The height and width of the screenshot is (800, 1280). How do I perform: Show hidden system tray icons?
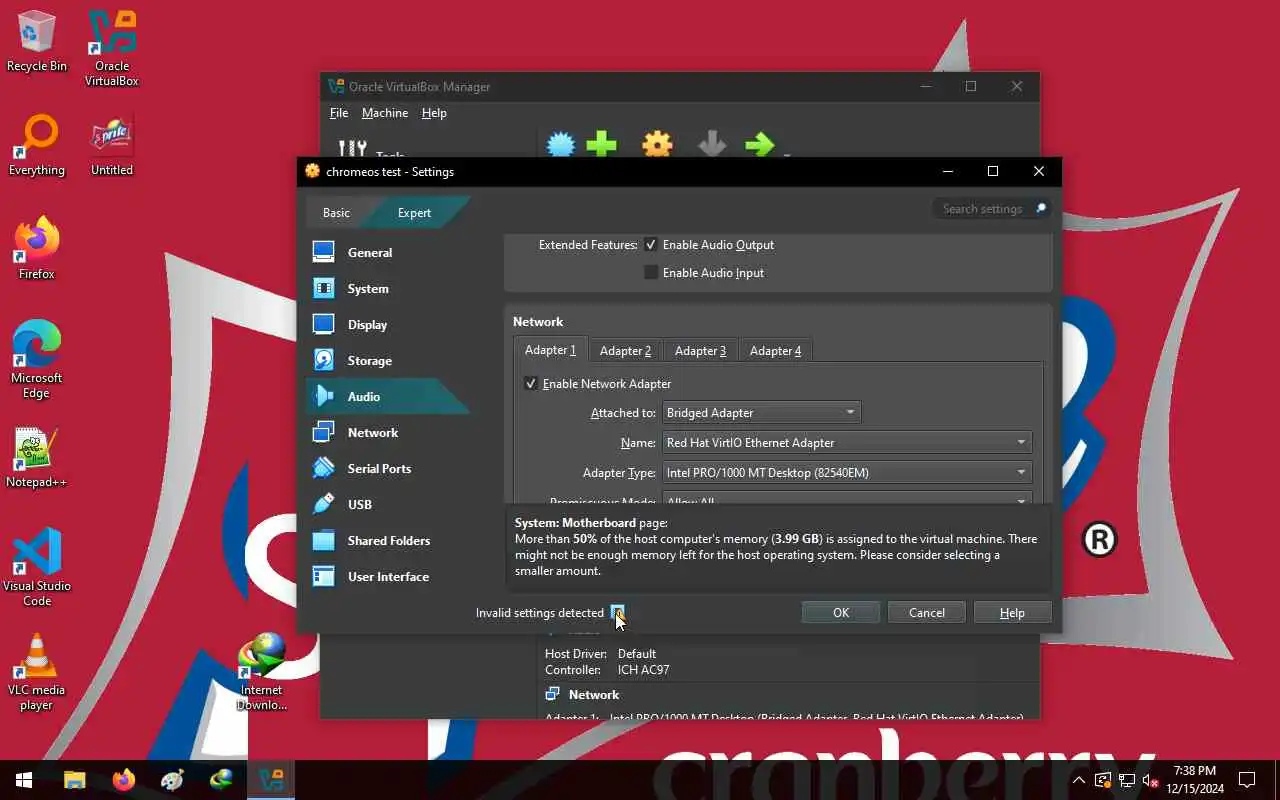point(1079,780)
